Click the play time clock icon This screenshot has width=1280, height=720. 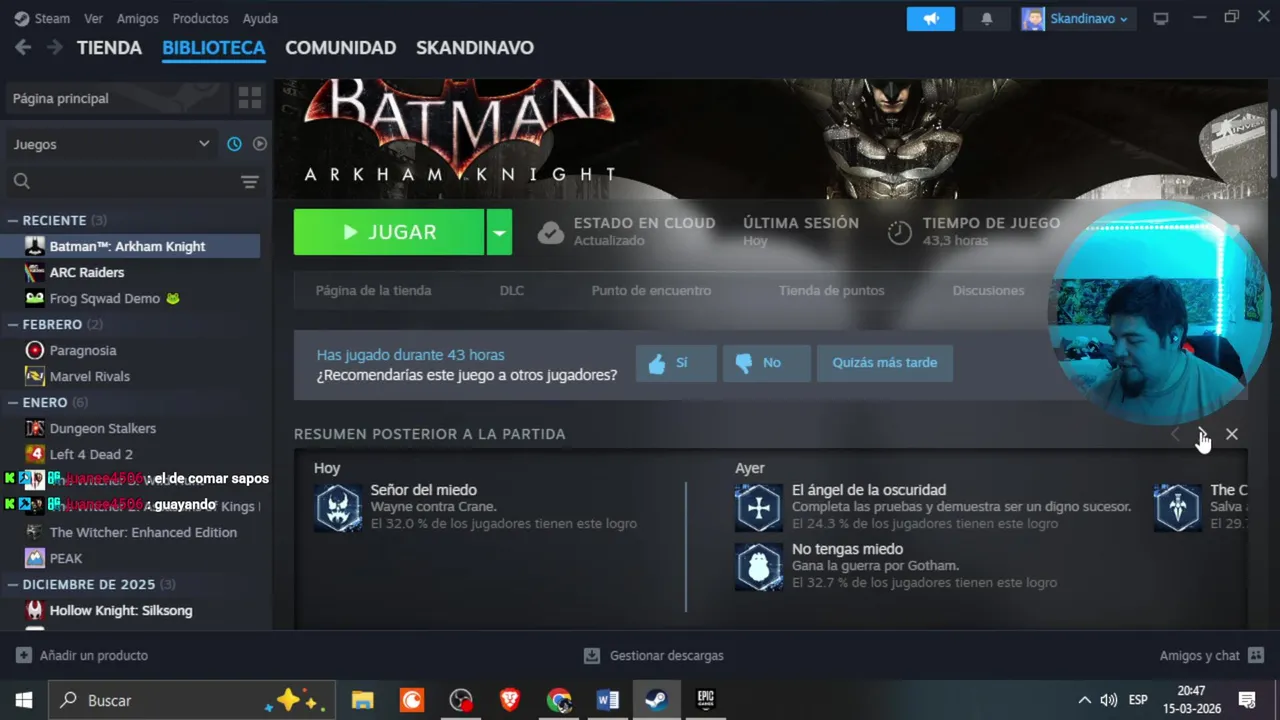[899, 232]
